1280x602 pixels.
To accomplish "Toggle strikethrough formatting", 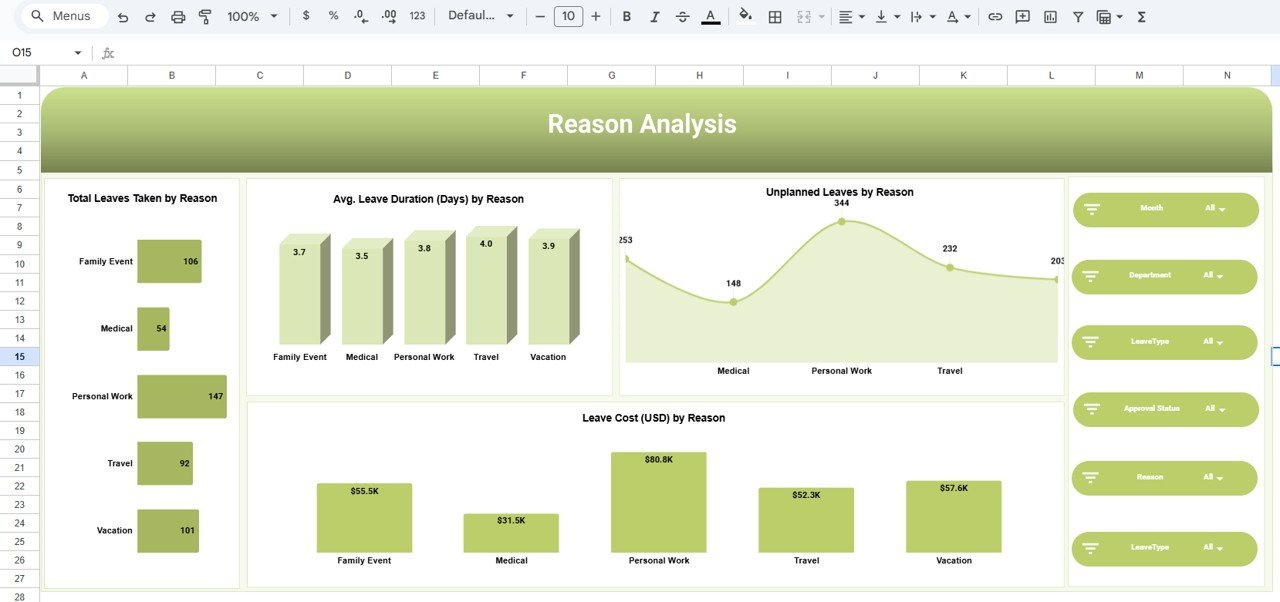I will 684,16.
